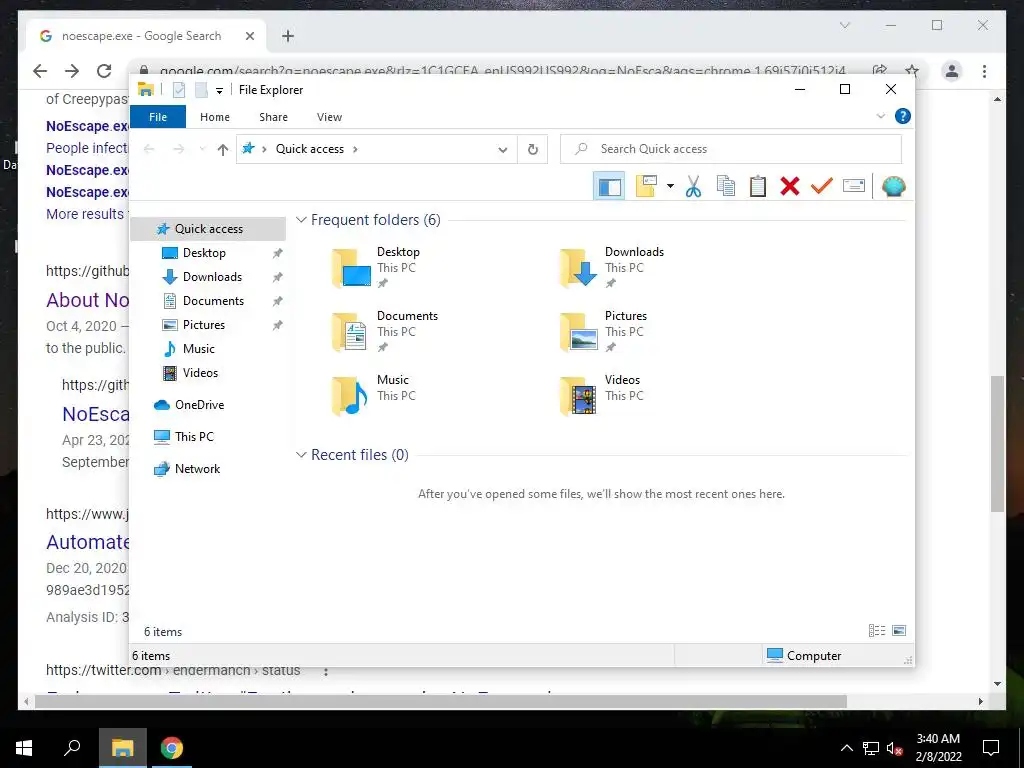
Task: Click Quick access in address bar
Action: (310, 149)
